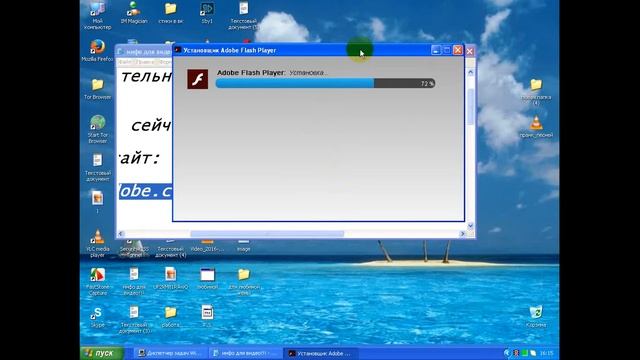This screenshot has height=360, width=640.
Task: Click the Flash installer title bar icon
Action: (x=178, y=50)
